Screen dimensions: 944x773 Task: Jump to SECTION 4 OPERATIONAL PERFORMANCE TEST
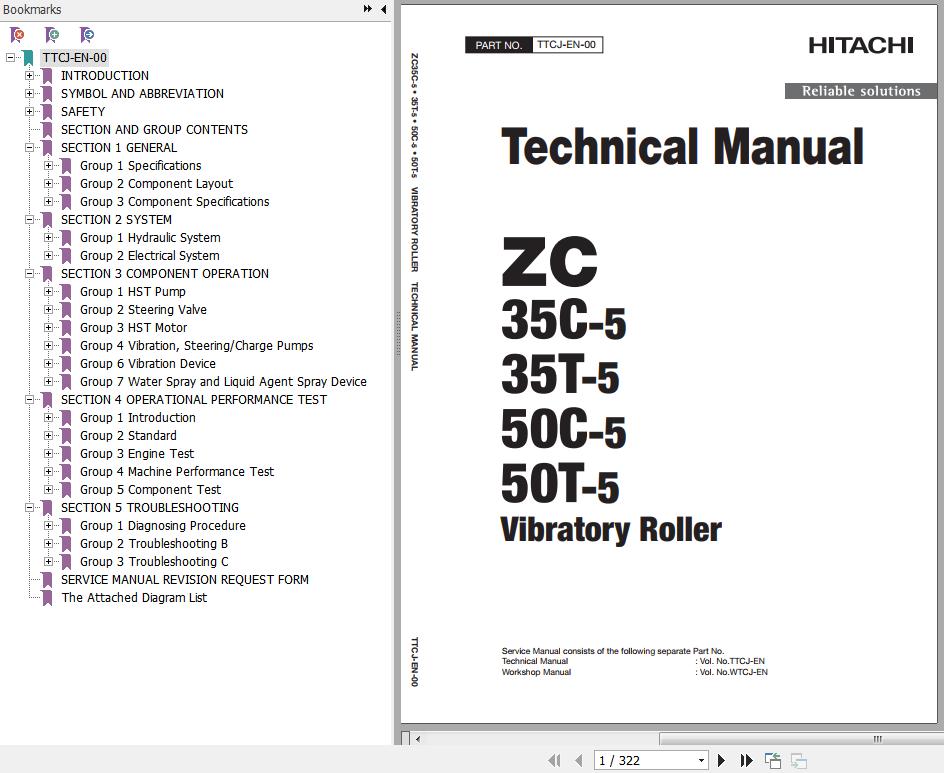click(x=194, y=400)
